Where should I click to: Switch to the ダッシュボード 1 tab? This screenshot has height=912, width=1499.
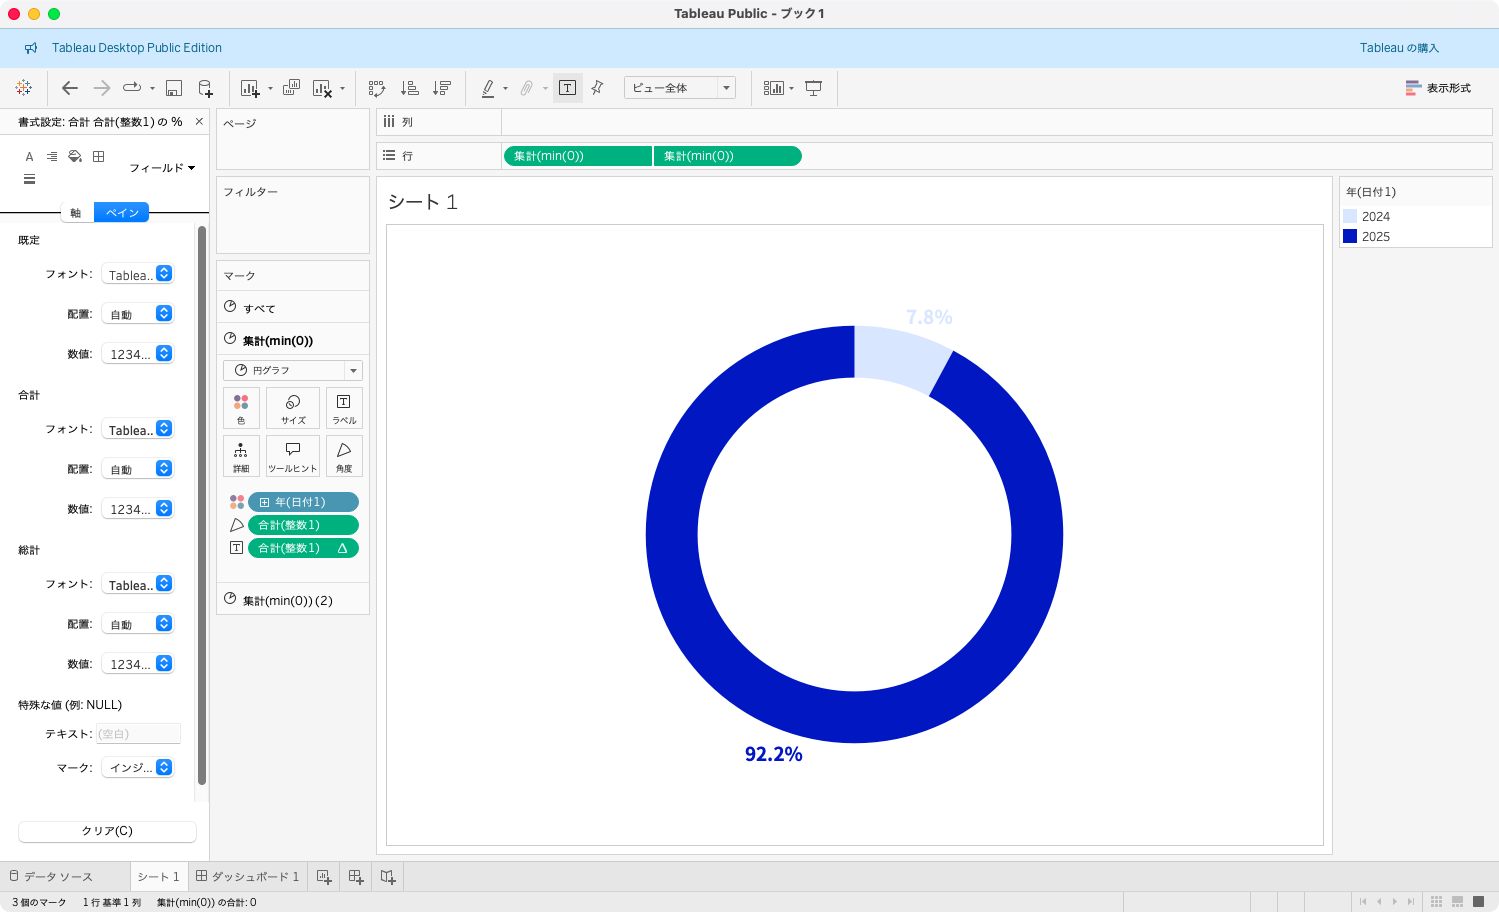[248, 876]
